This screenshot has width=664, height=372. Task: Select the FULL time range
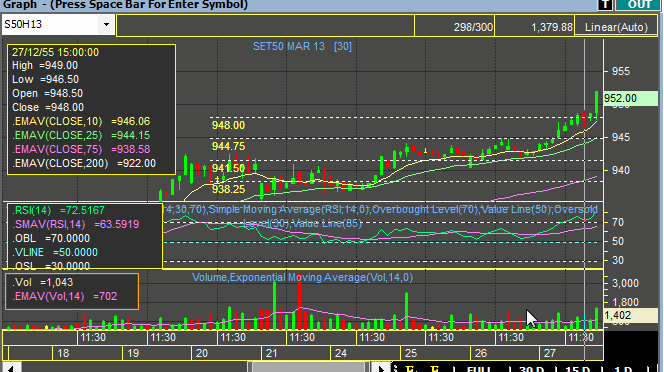479,369
